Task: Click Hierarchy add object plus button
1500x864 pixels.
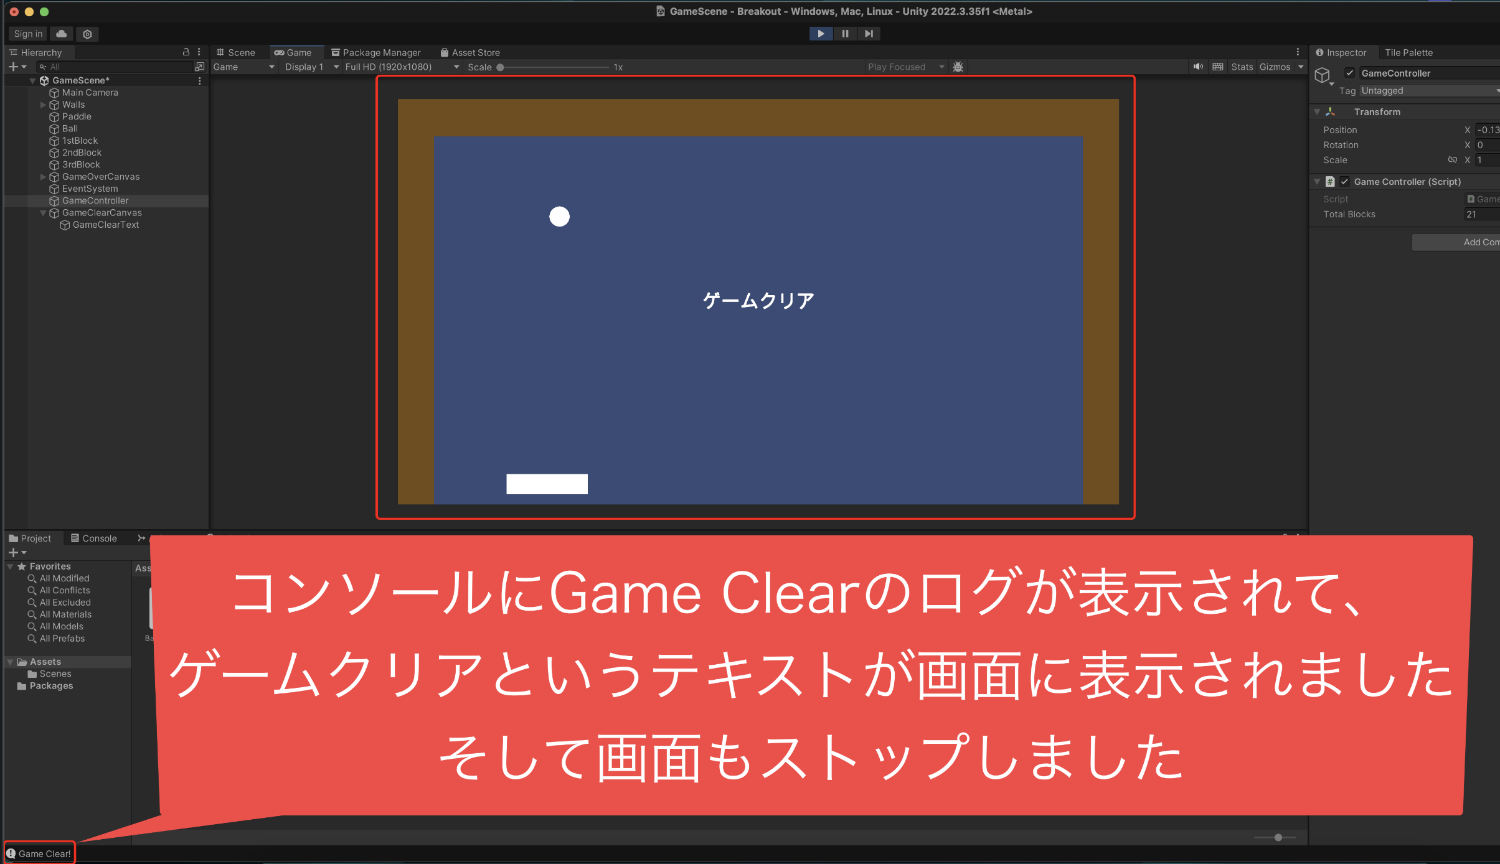Action: click(x=17, y=67)
